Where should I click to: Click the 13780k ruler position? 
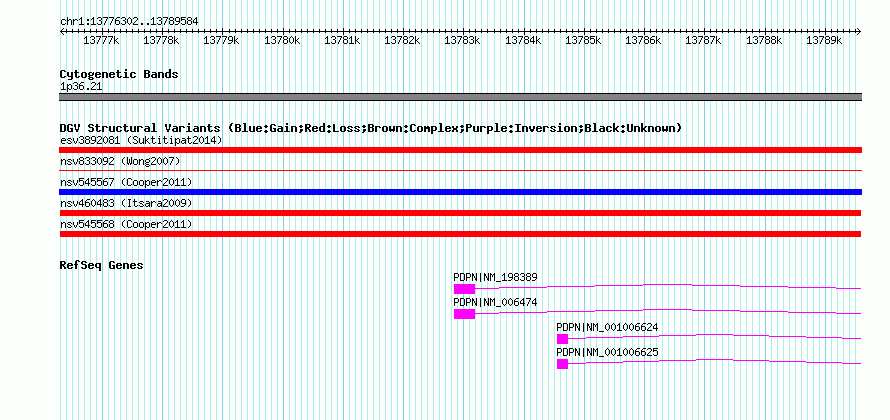(282, 40)
